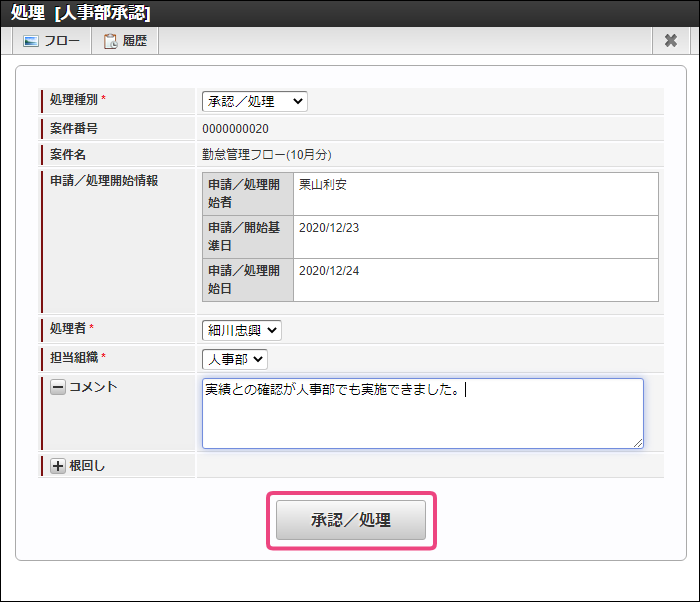Open the 処理種別 dropdown
The height and width of the screenshot is (602, 700).
pyautogui.click(x=254, y=101)
